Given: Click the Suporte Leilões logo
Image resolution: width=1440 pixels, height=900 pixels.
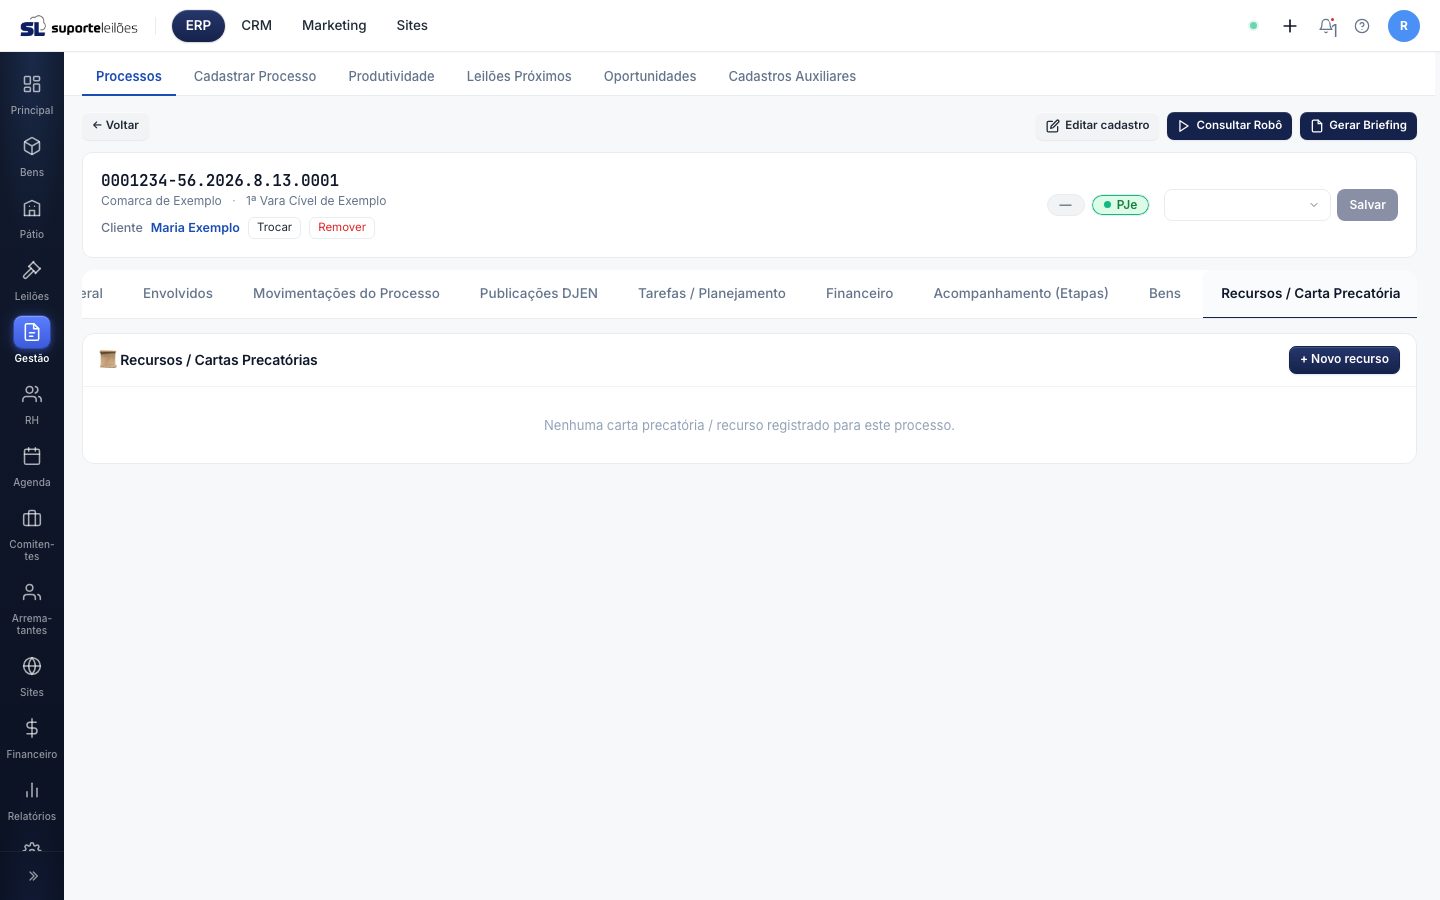Looking at the screenshot, I should coord(79,26).
